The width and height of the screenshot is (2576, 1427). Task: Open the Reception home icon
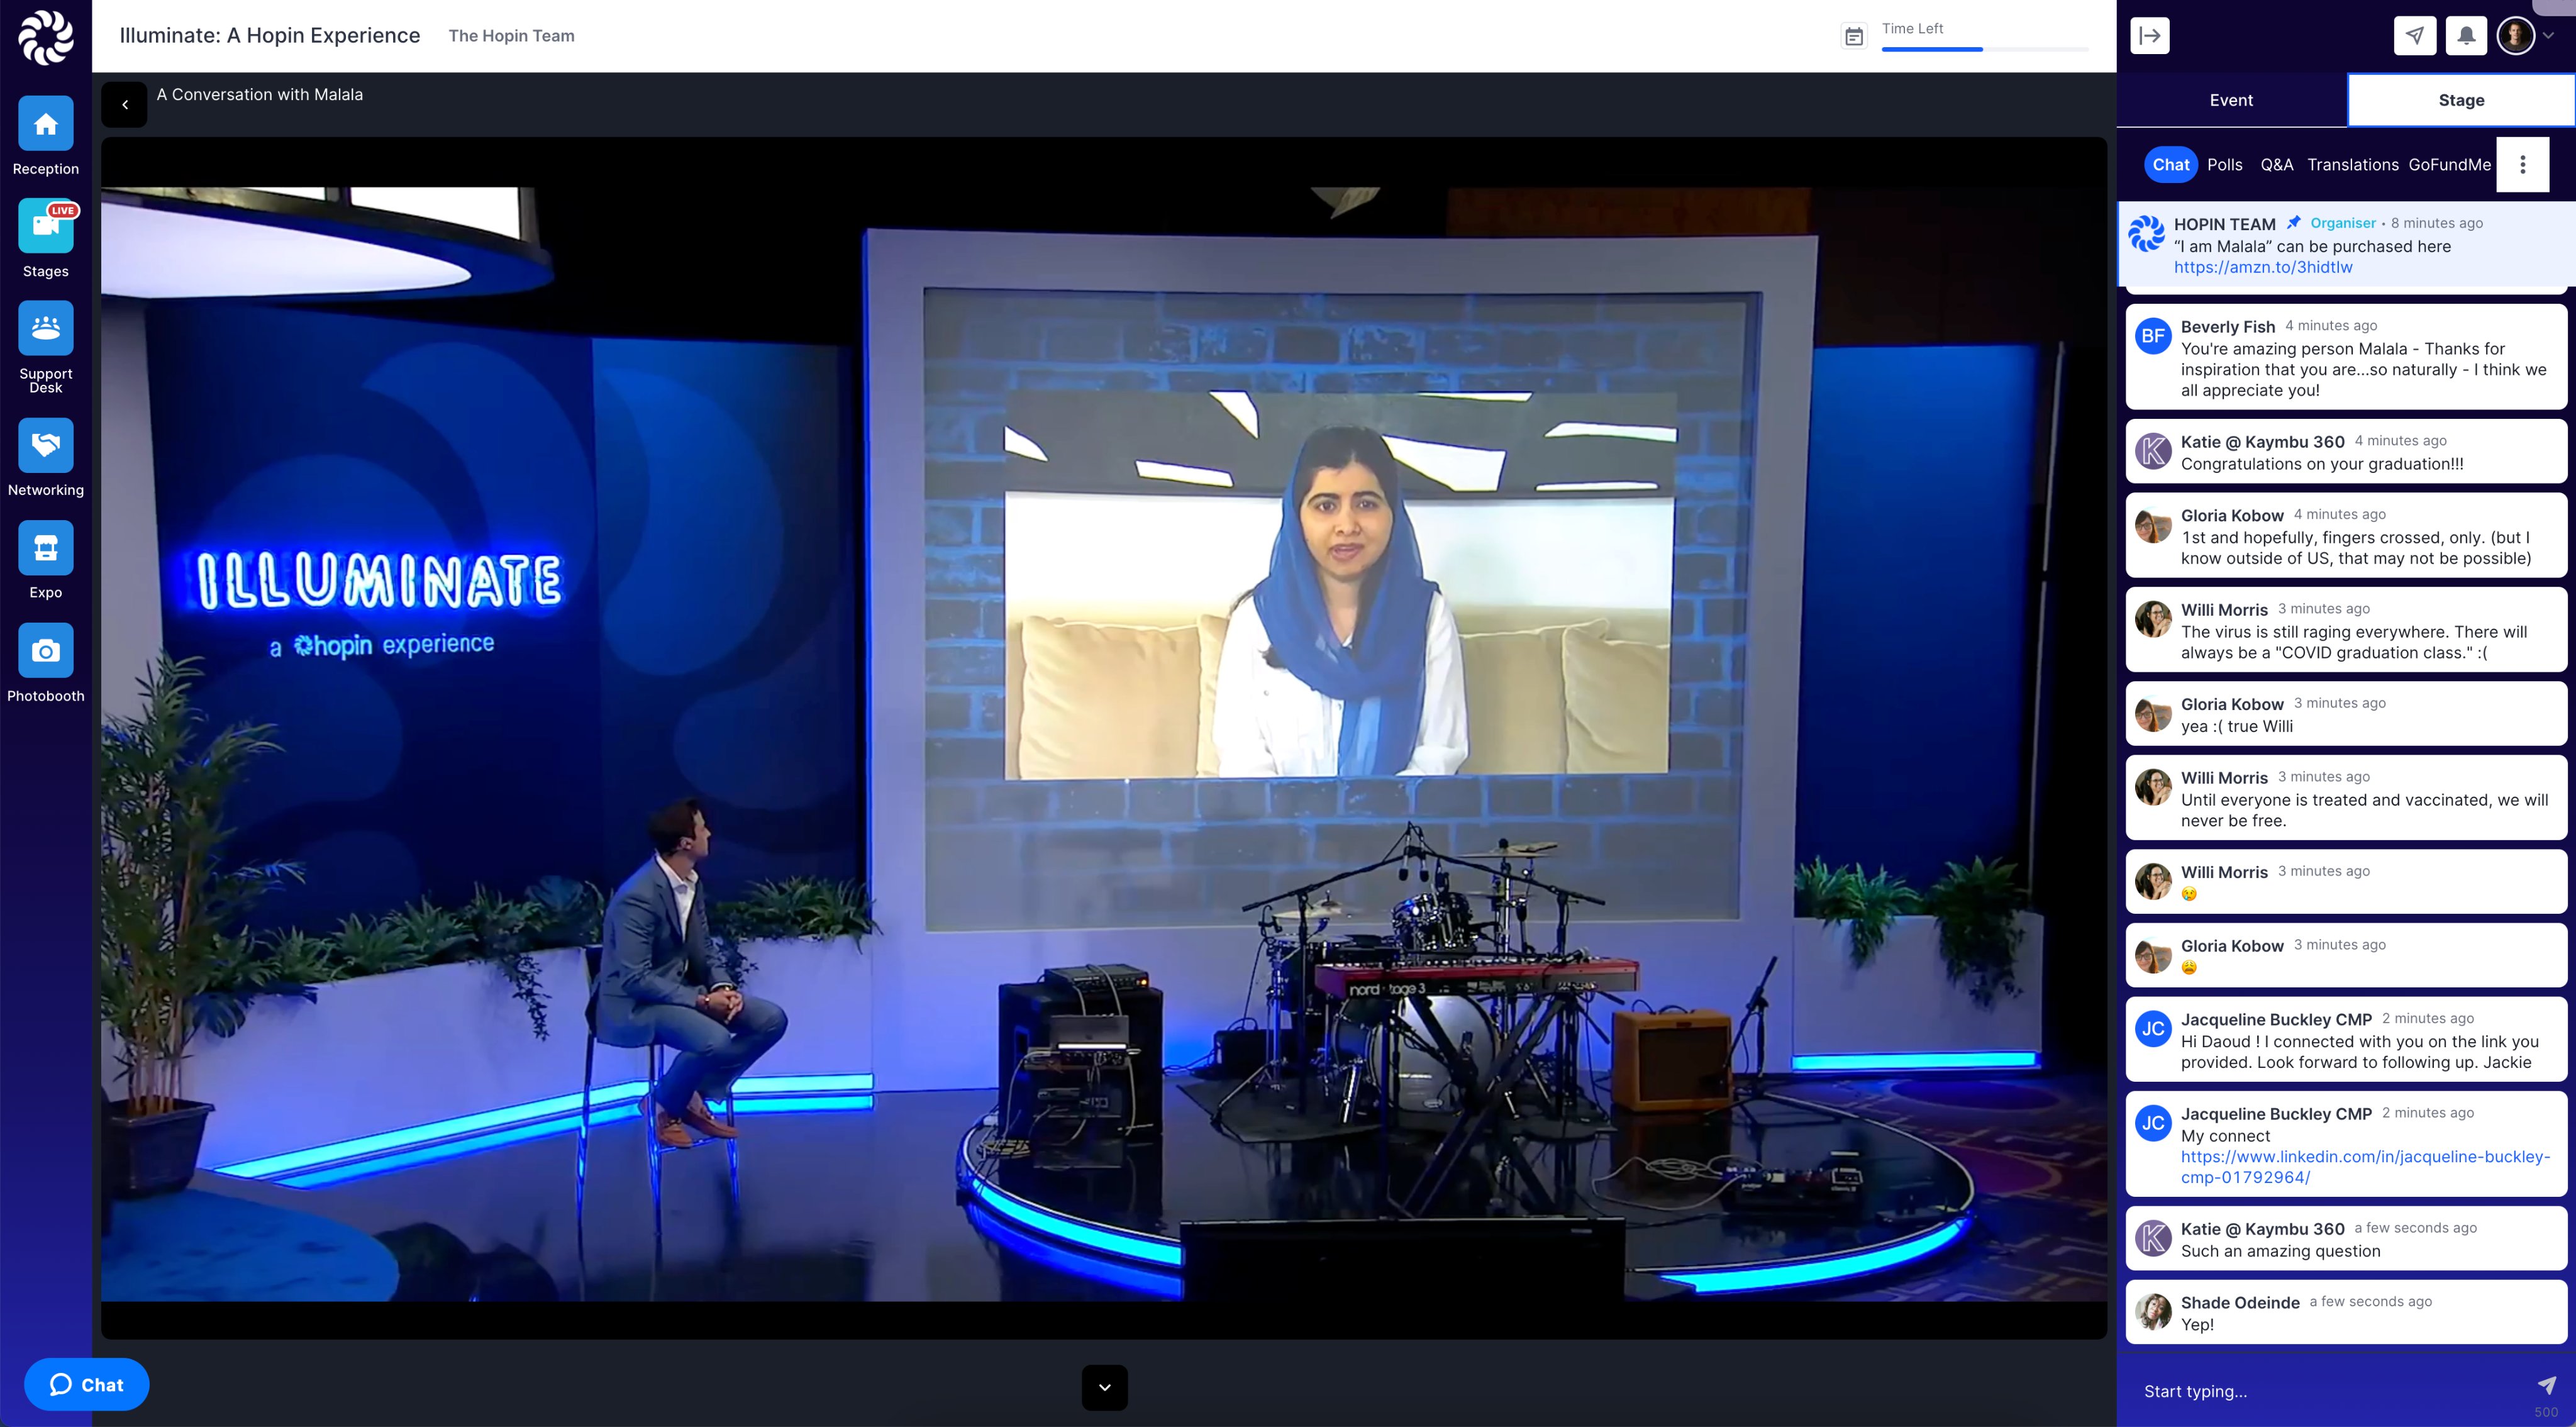45,124
